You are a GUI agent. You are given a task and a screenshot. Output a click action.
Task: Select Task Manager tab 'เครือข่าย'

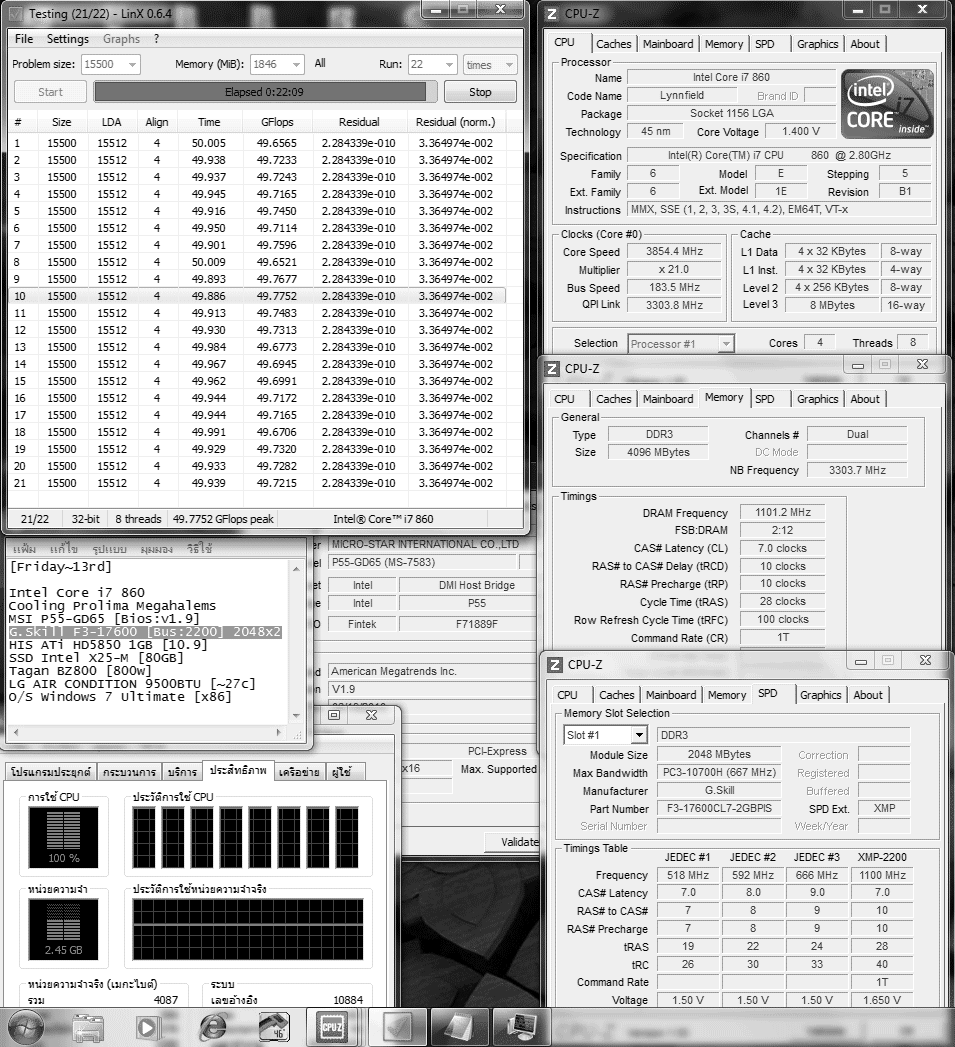pyautogui.click(x=299, y=772)
